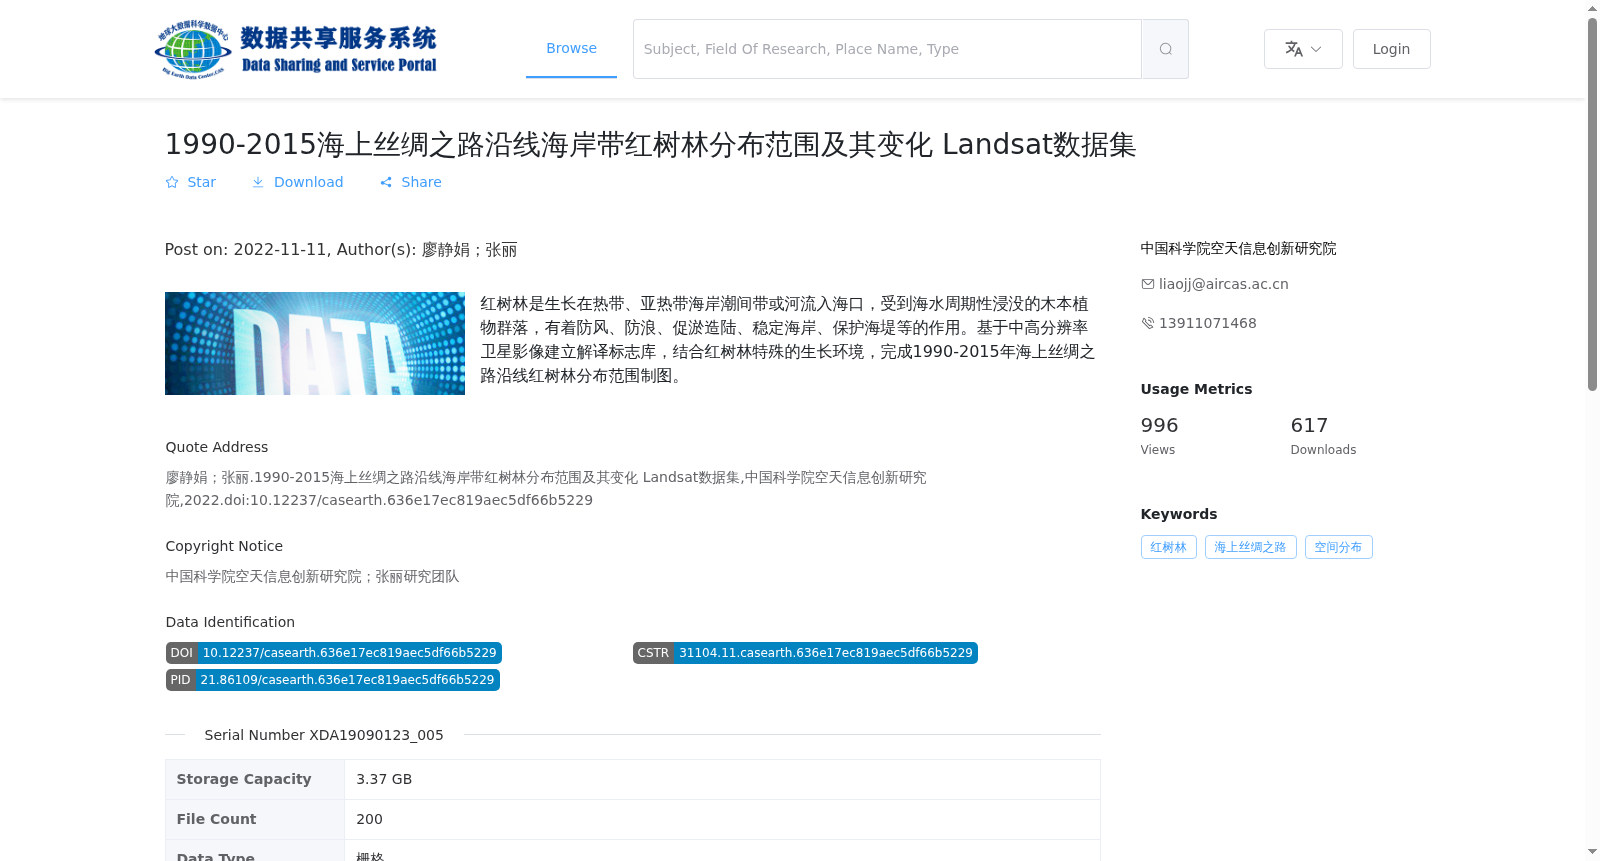
Task: Select the 红树林 keyword tag
Action: point(1168,547)
